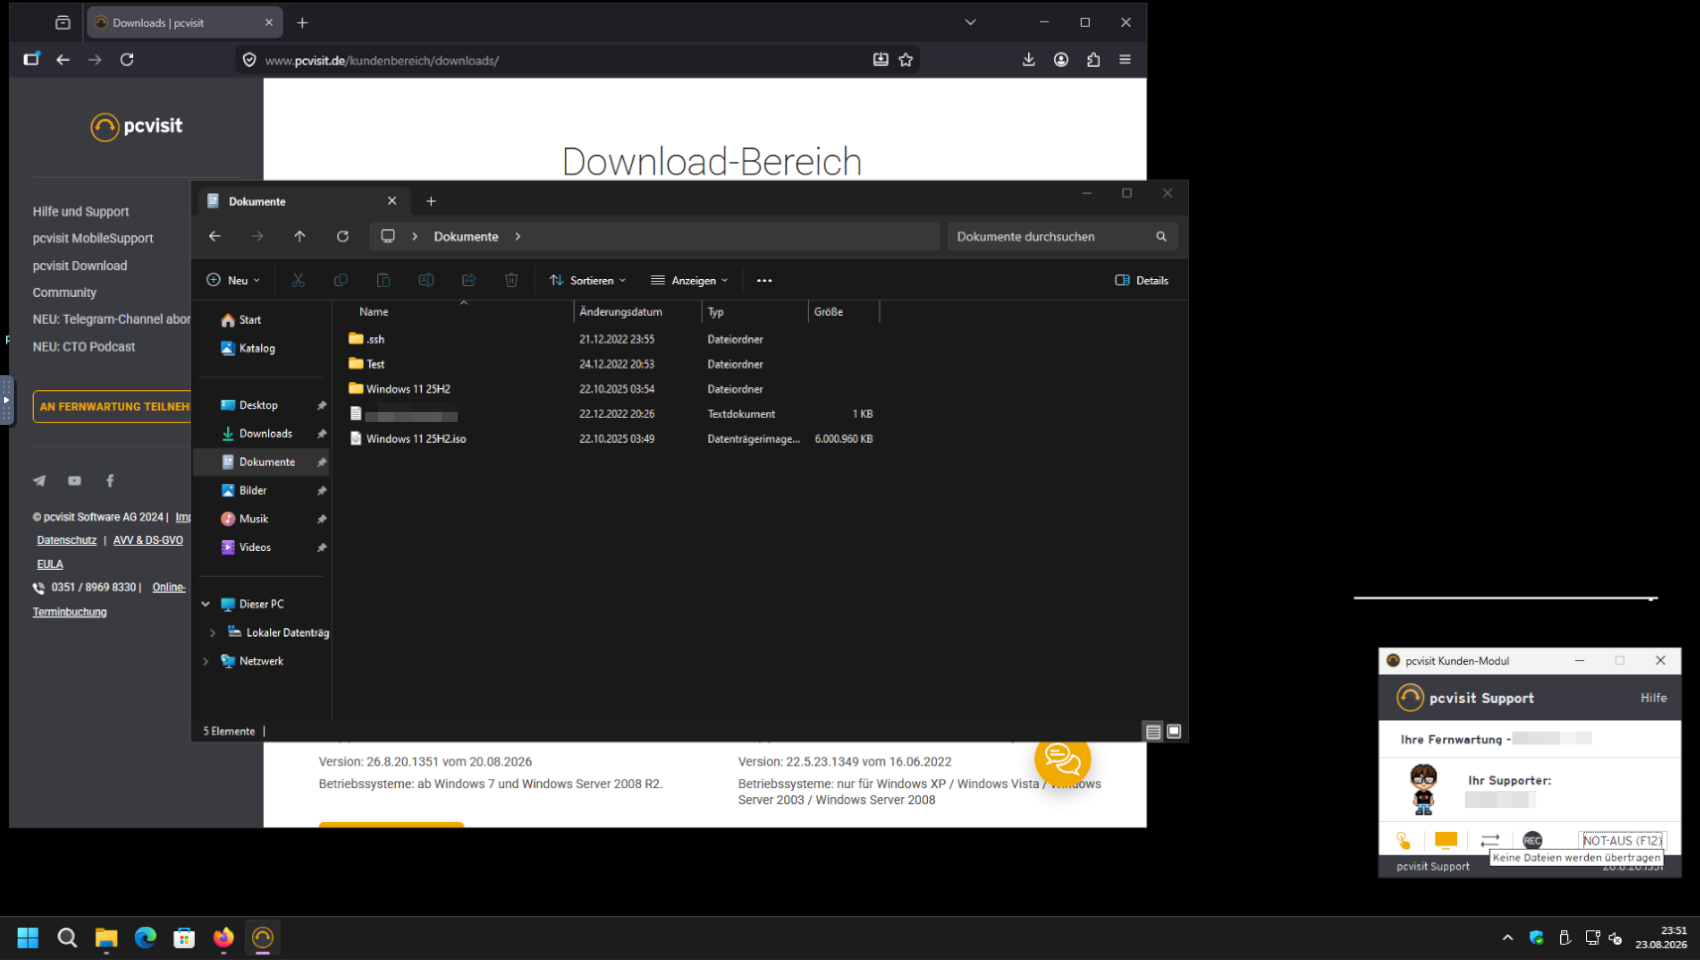Screen dimensions: 1700x960
Task: Click the REC recording icon in pcvisit
Action: (1532, 840)
